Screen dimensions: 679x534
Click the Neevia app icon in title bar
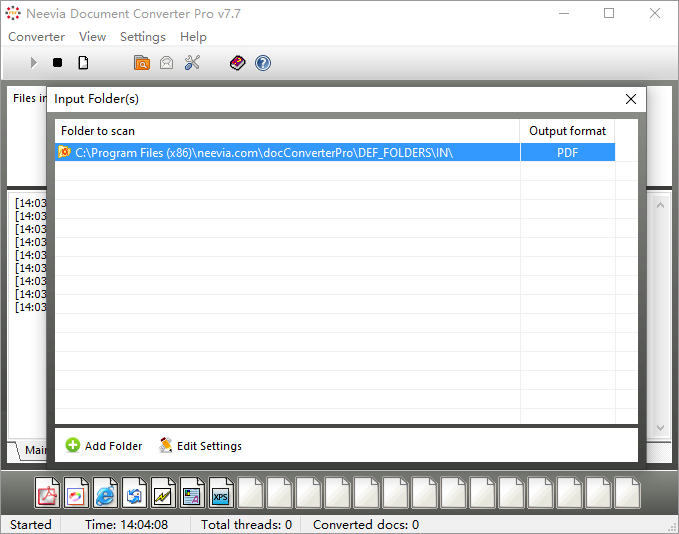tap(13, 13)
